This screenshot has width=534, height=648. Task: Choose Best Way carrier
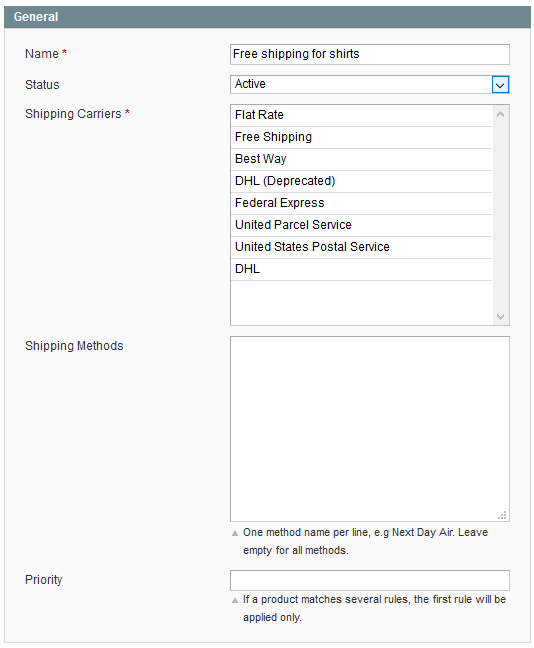coord(361,159)
